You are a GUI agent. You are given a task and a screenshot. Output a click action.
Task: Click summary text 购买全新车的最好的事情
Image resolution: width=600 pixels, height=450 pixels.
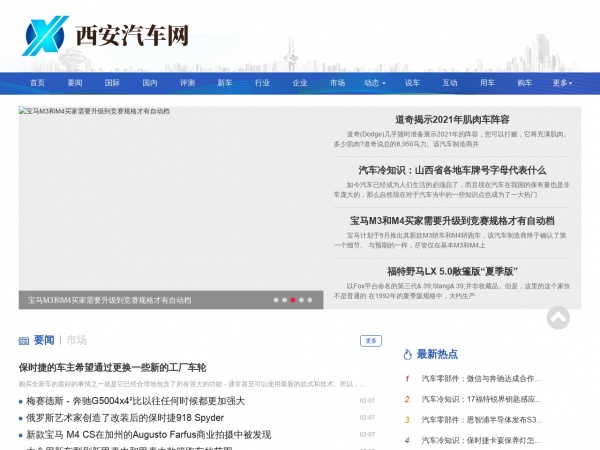click(192, 384)
